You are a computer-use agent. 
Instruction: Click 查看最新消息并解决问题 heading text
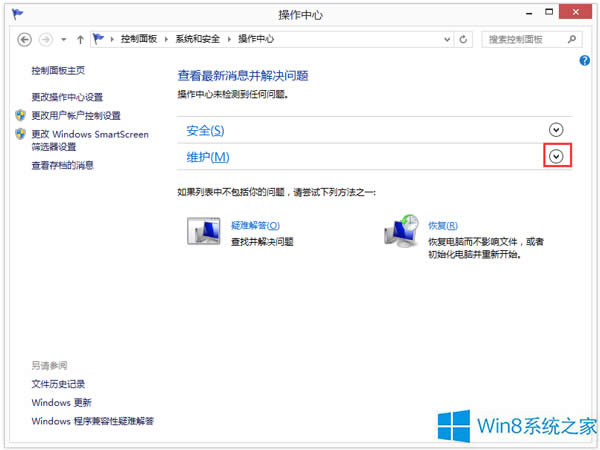pos(243,76)
